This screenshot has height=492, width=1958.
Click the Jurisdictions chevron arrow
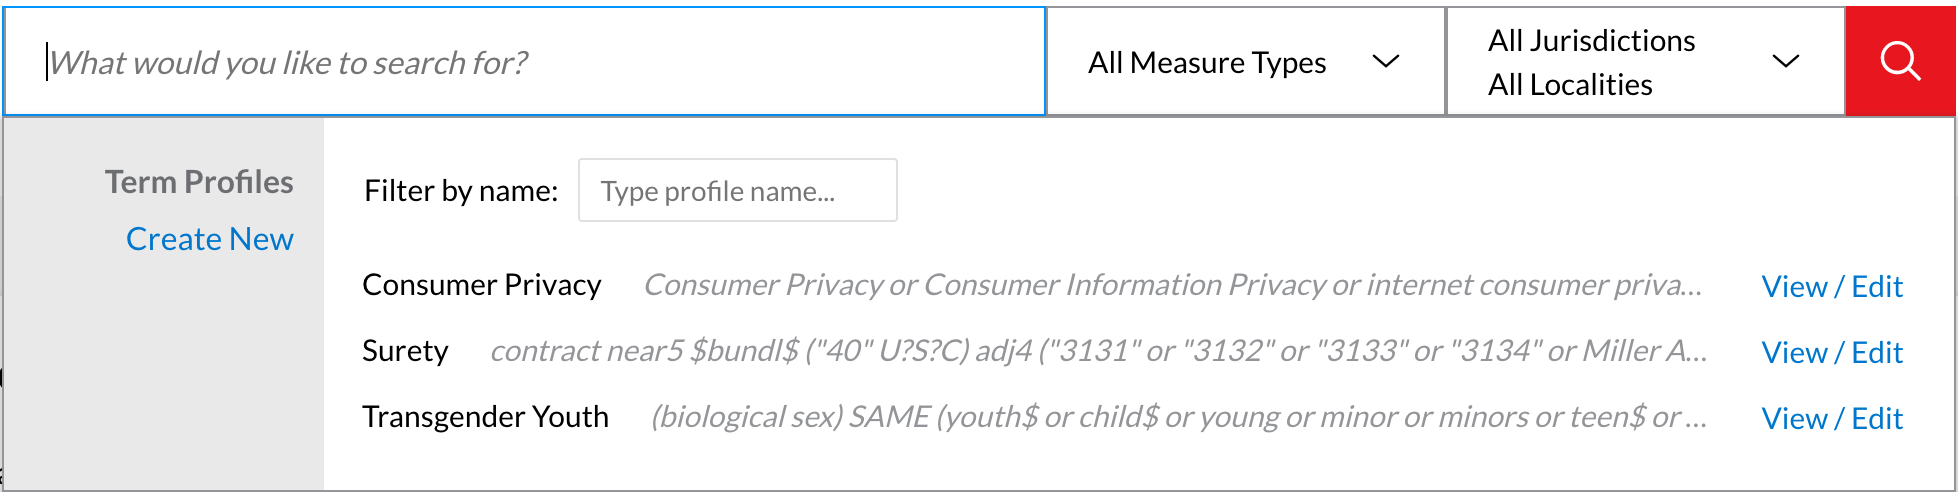coord(1785,62)
